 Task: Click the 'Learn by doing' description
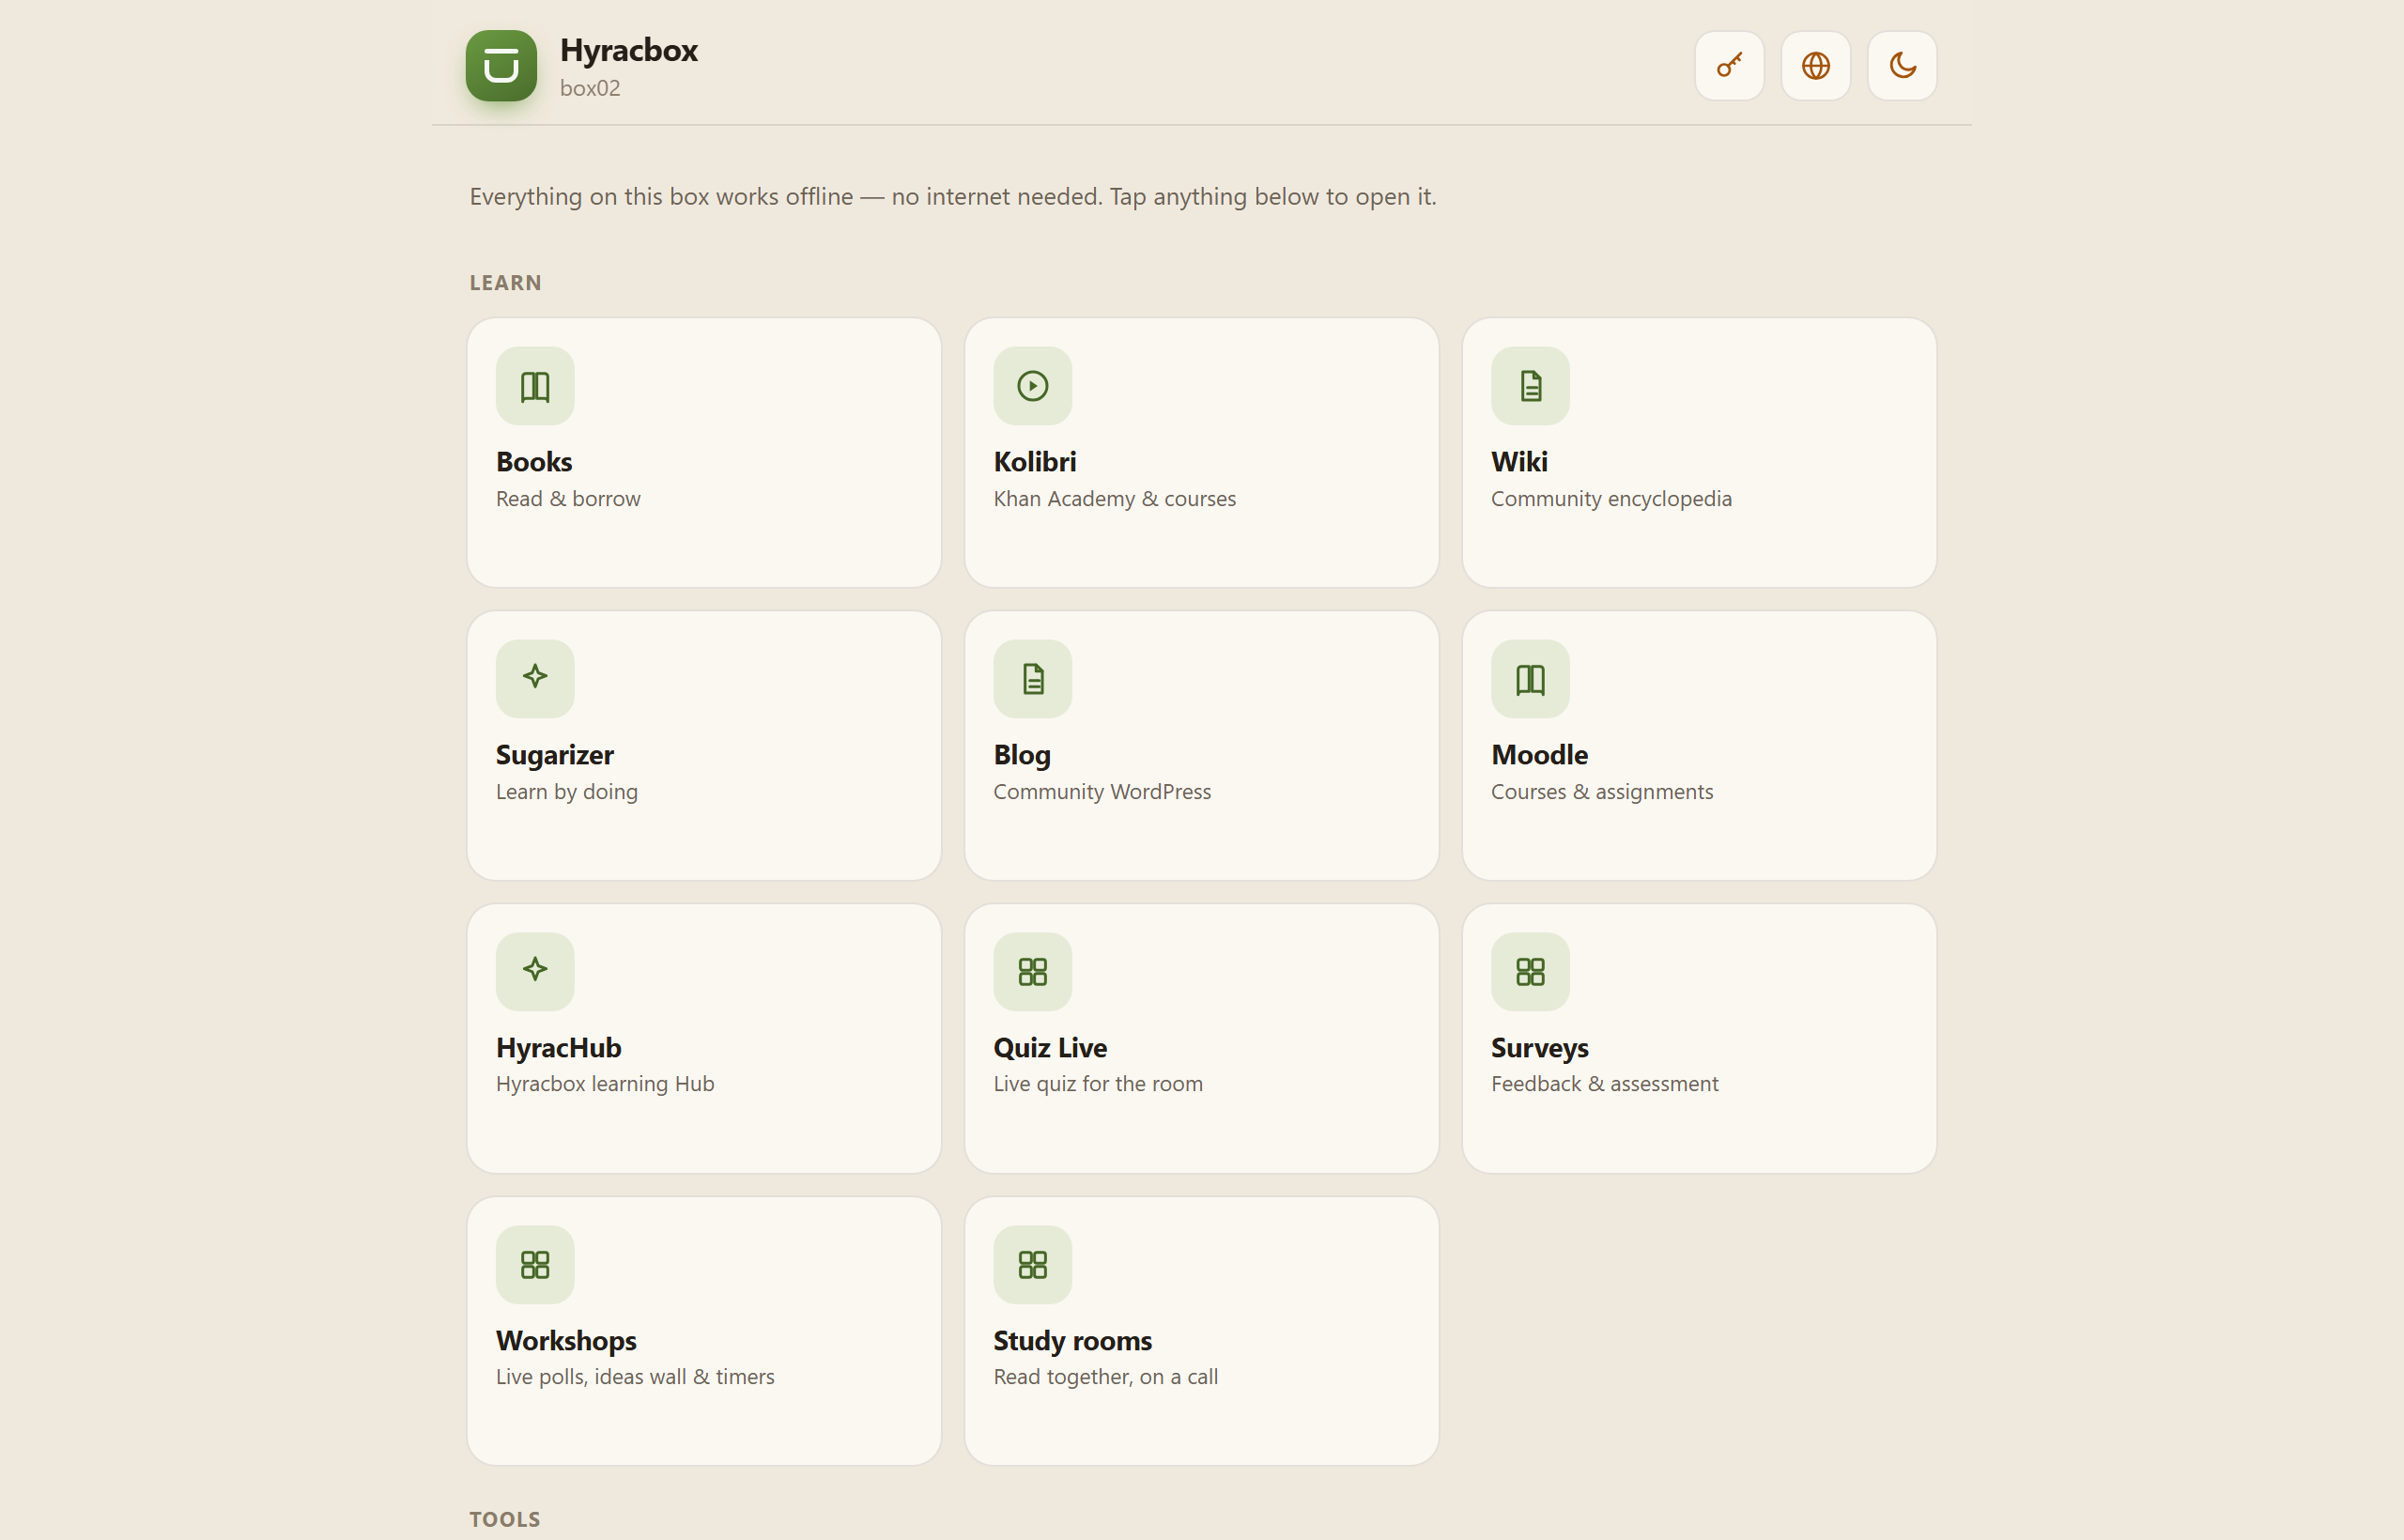[567, 791]
